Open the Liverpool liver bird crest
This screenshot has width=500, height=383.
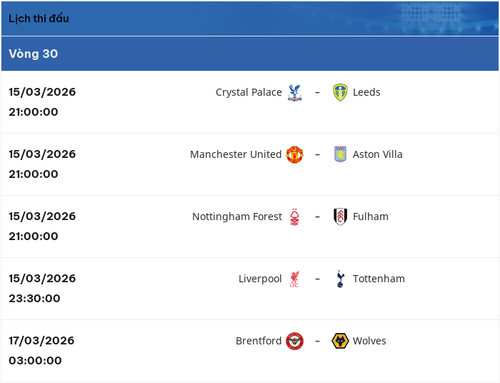(x=295, y=279)
